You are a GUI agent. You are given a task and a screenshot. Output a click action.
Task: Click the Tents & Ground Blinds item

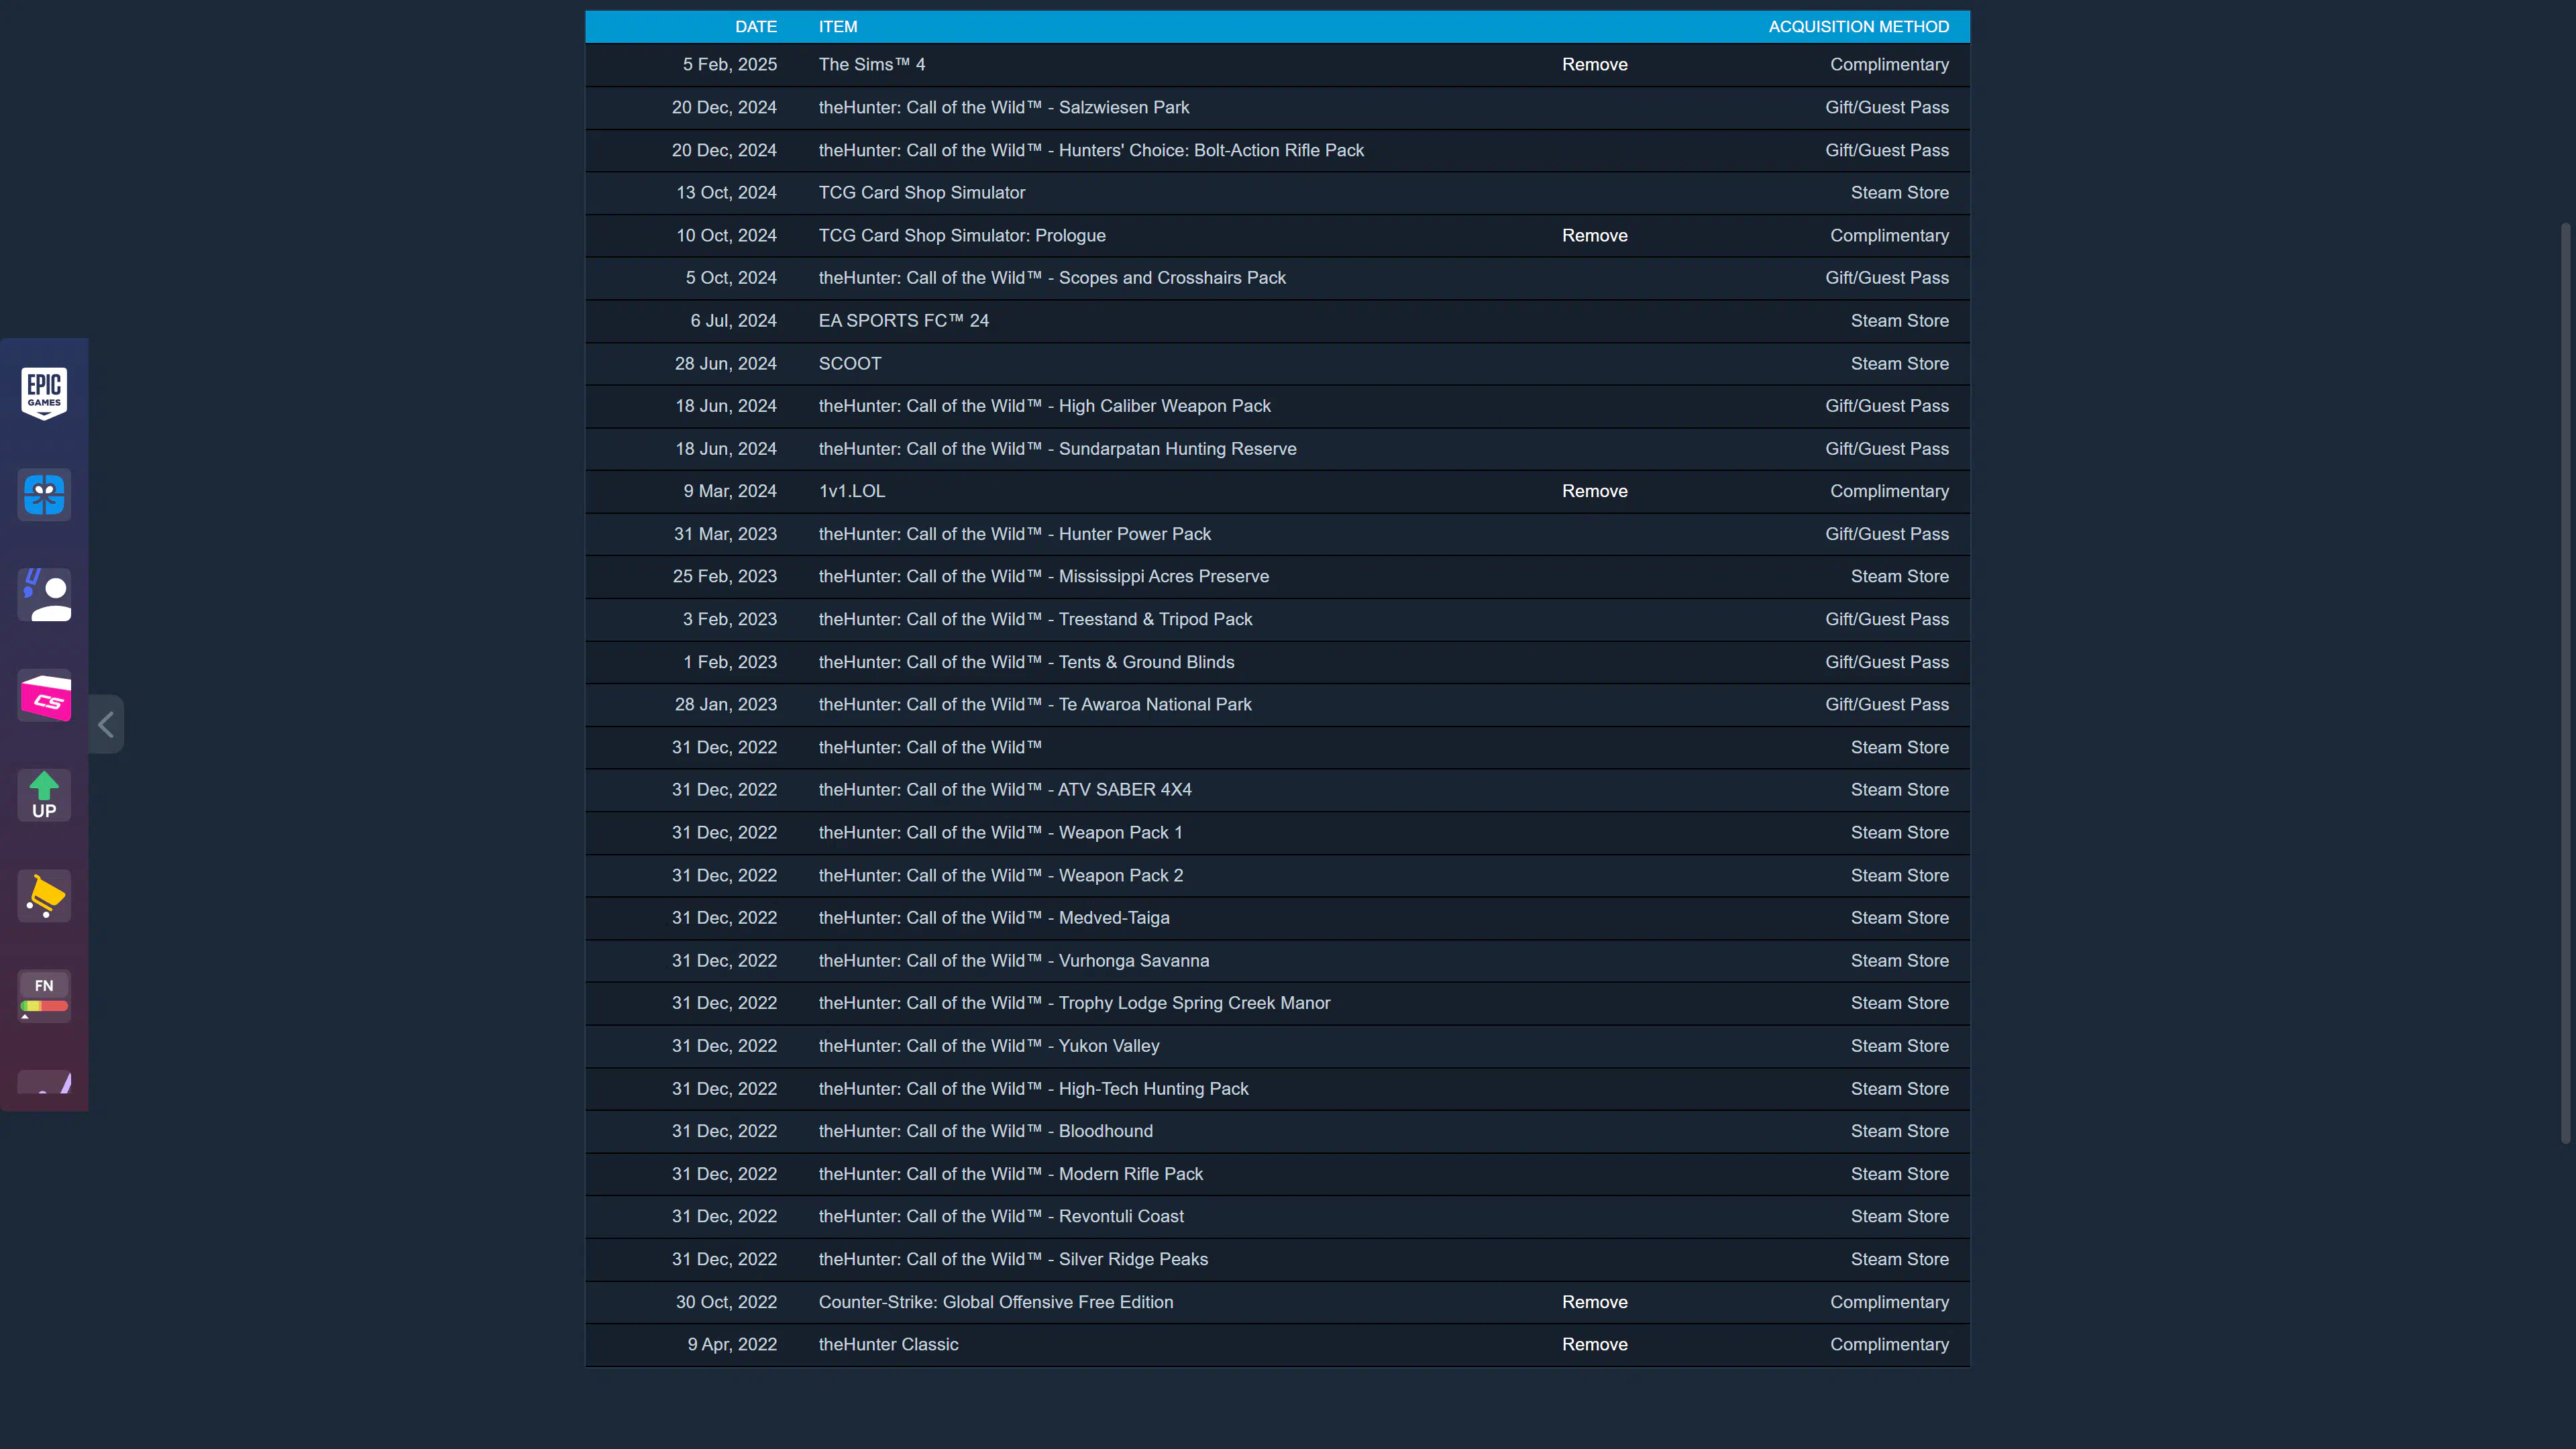(x=1027, y=663)
